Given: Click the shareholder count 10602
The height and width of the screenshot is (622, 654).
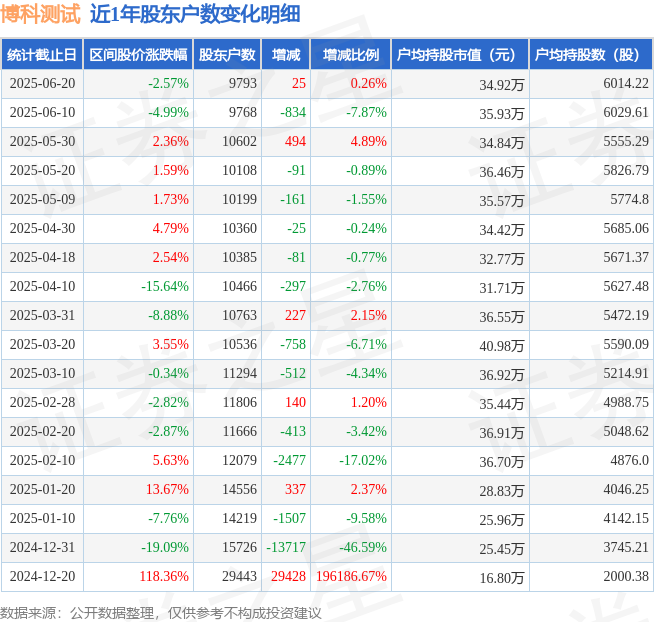Looking at the screenshot, I should (x=239, y=141).
